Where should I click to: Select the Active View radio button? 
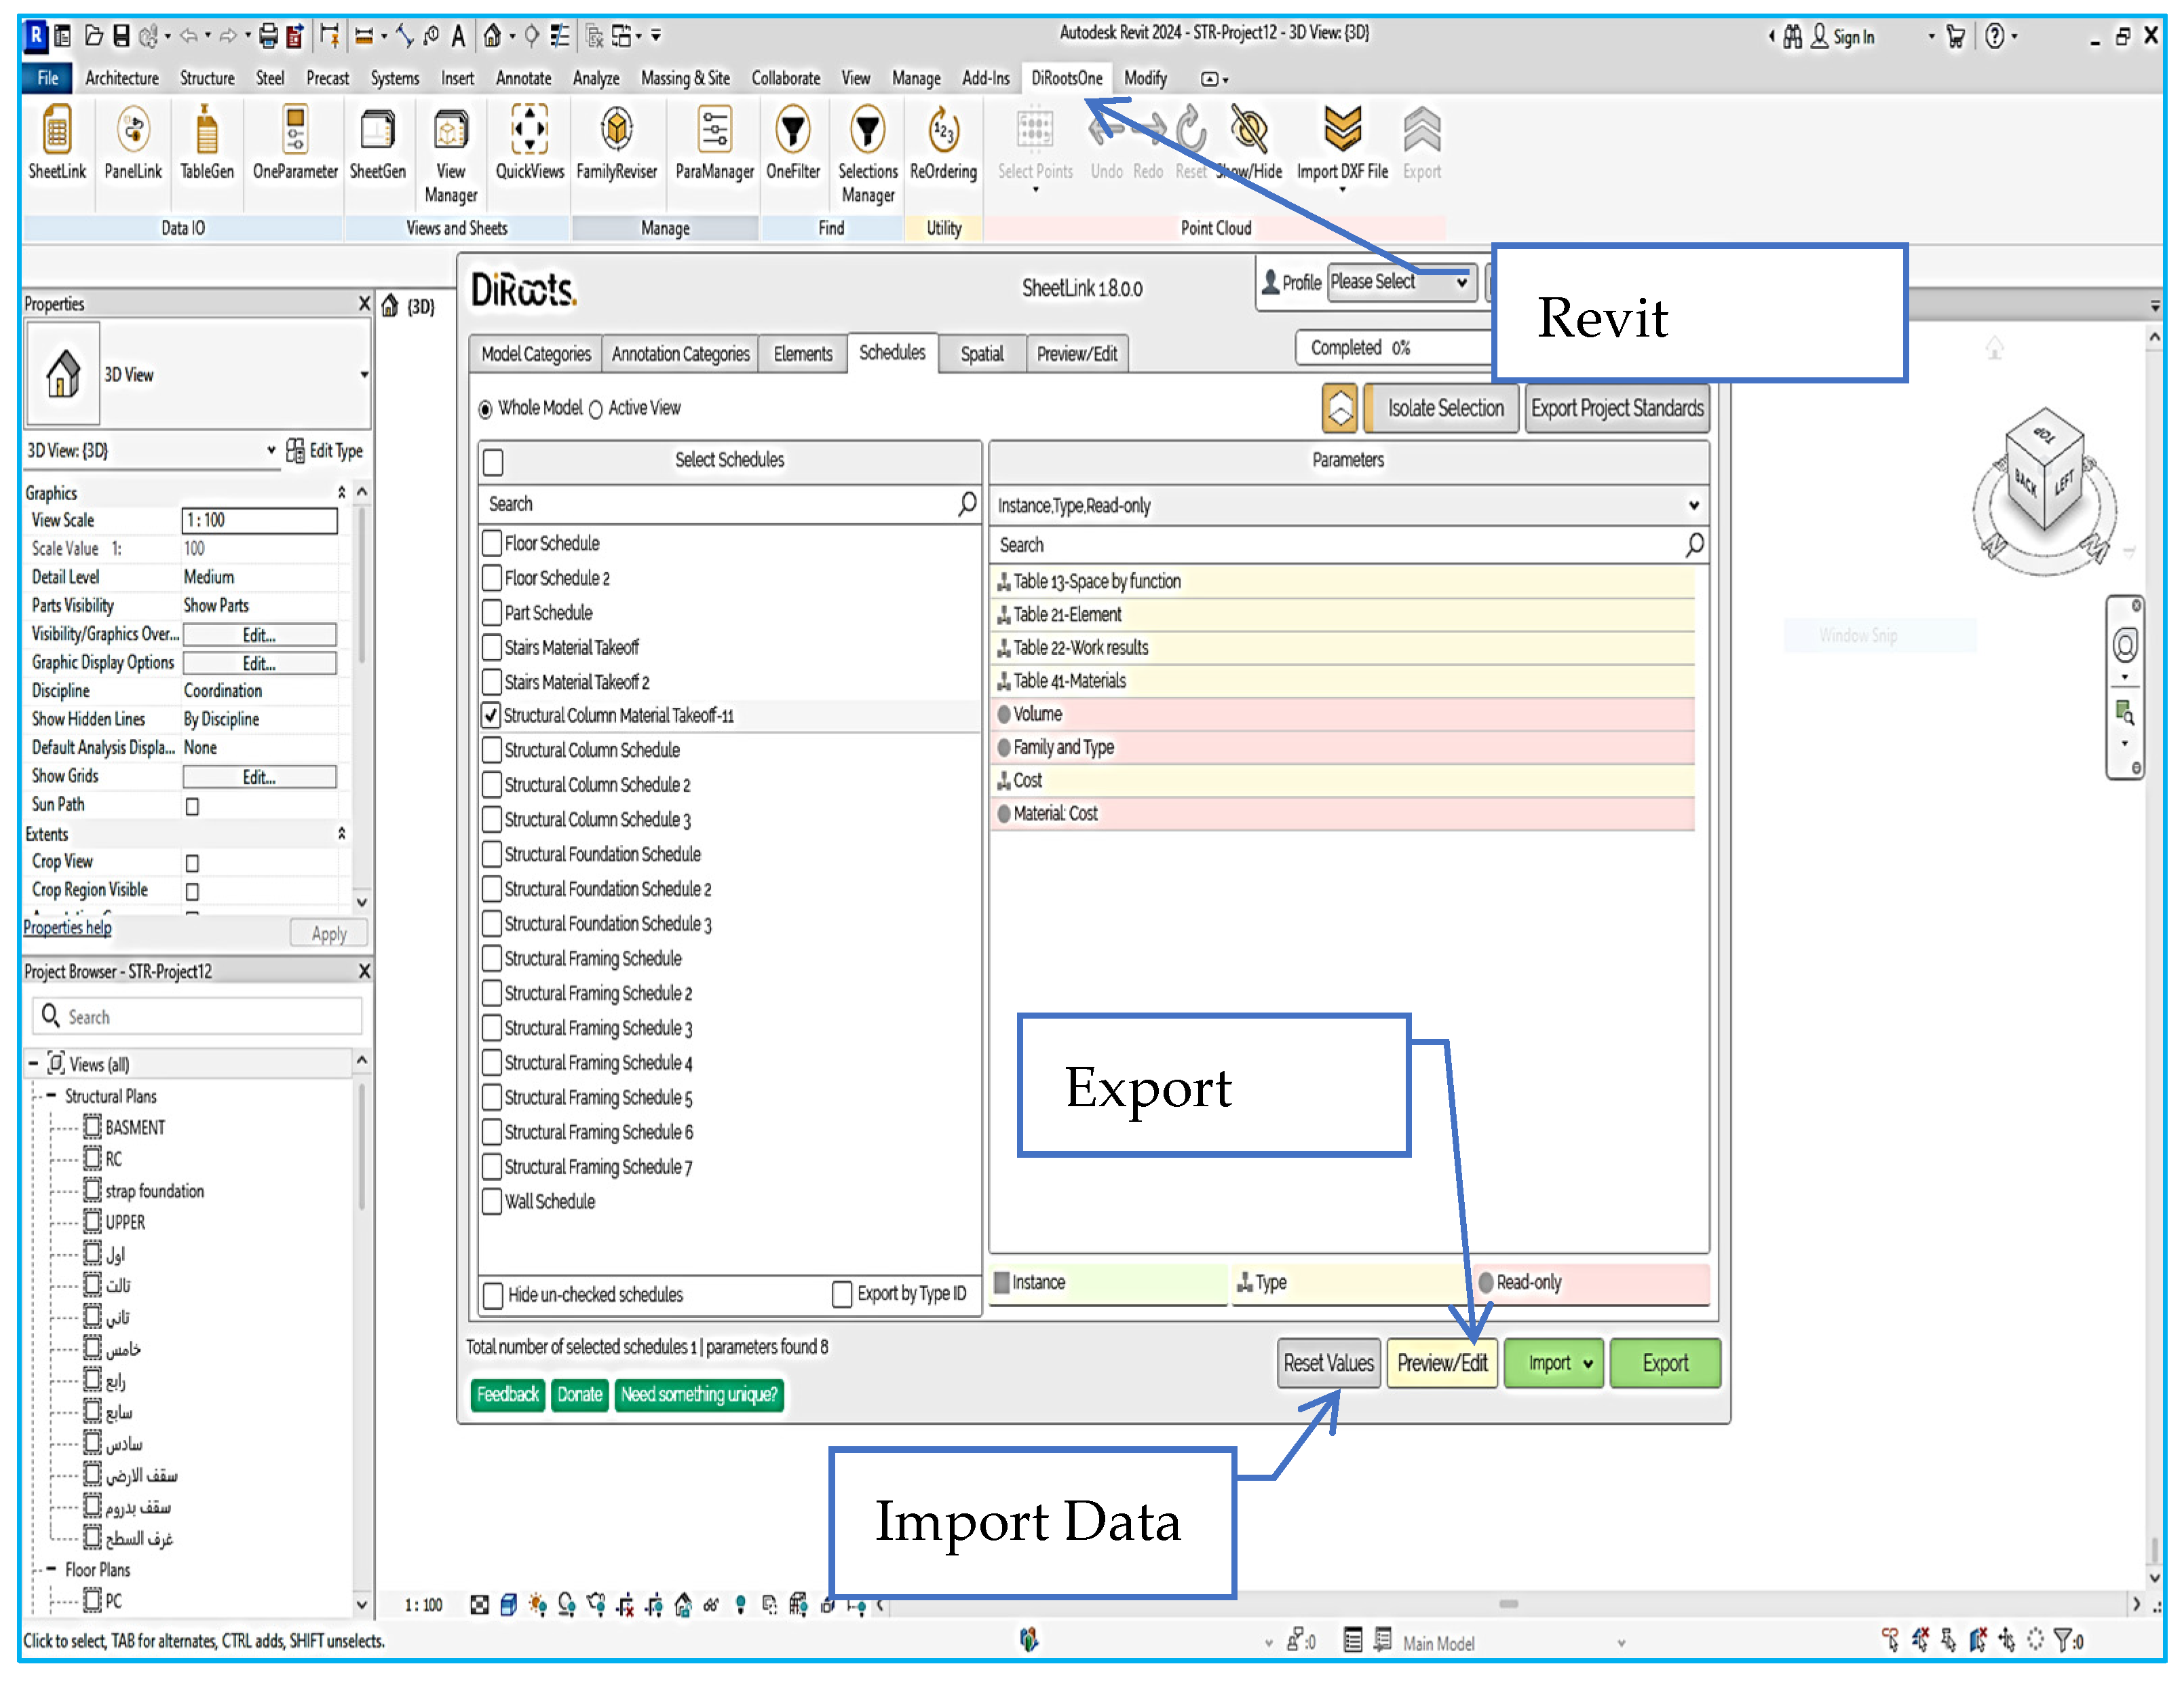click(x=596, y=409)
